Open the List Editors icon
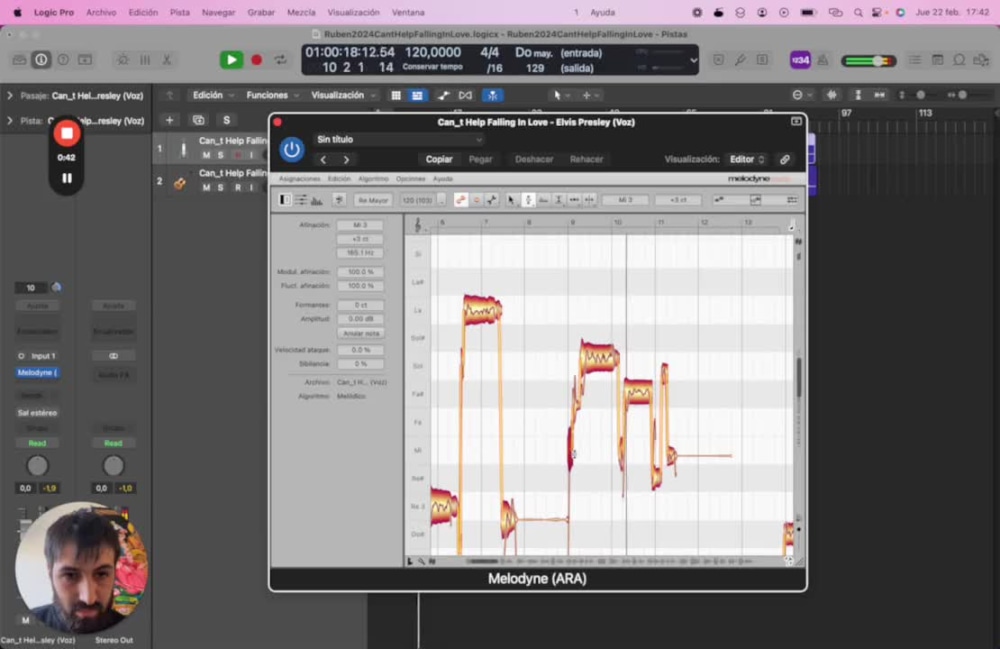Viewport: 1000px width, 649px height. tap(915, 60)
